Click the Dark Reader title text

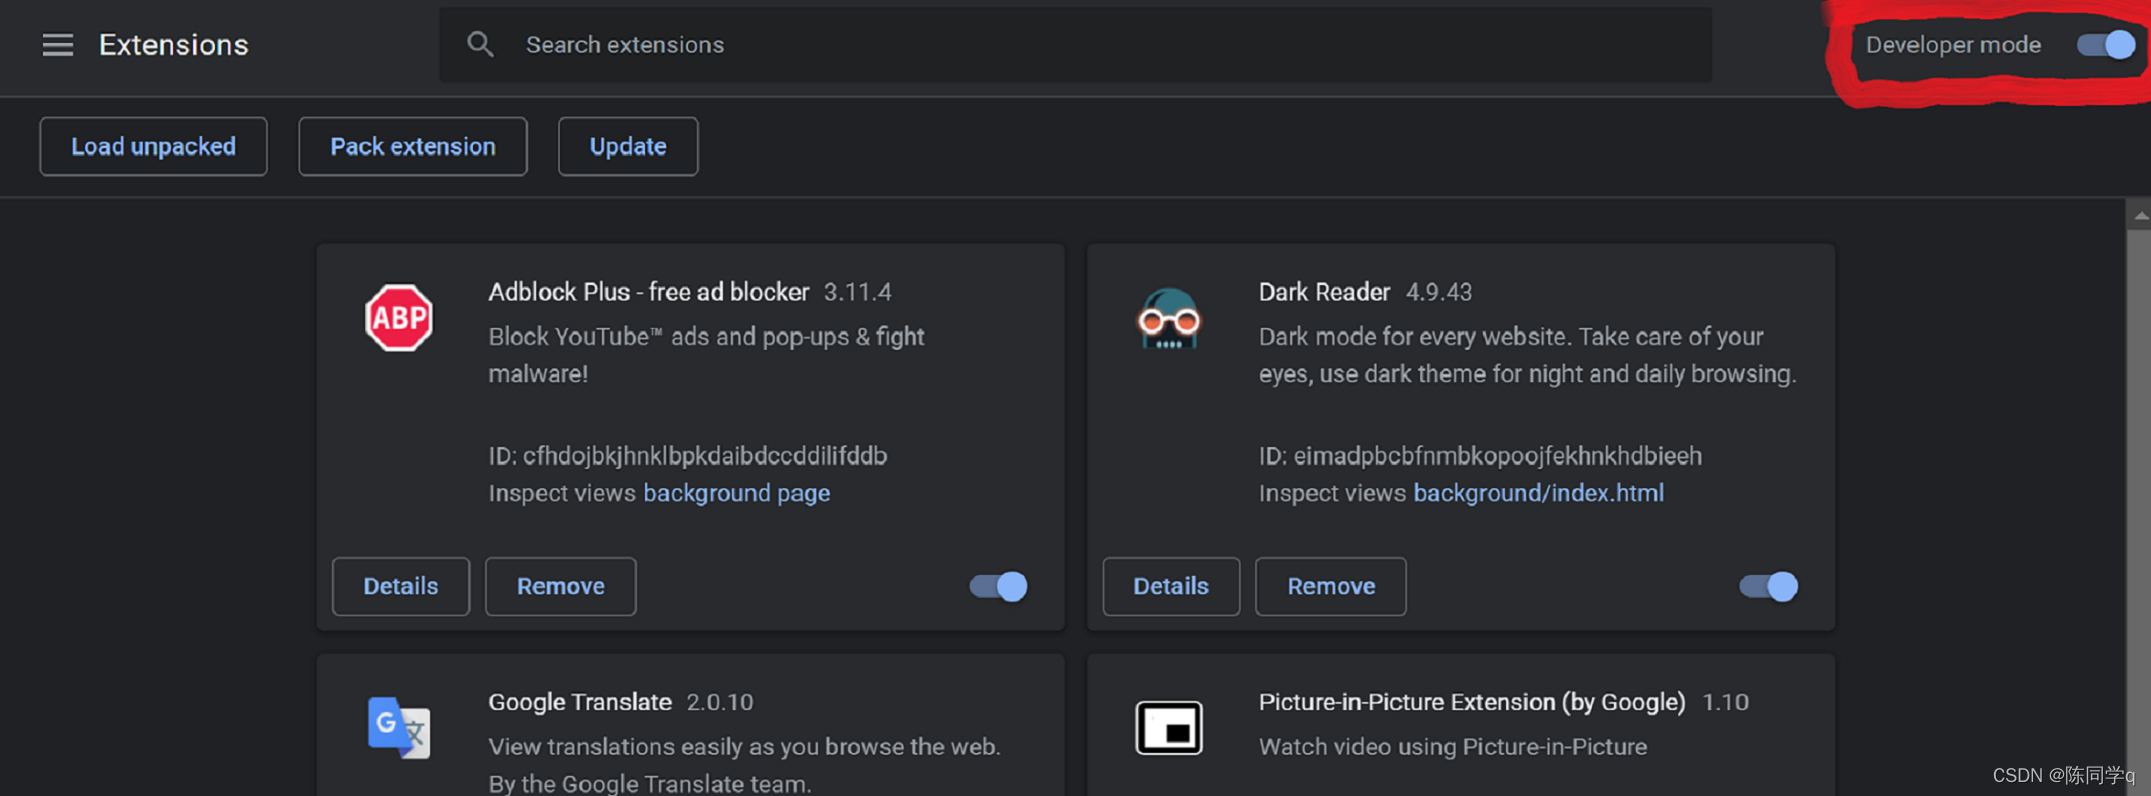[x=1324, y=292]
